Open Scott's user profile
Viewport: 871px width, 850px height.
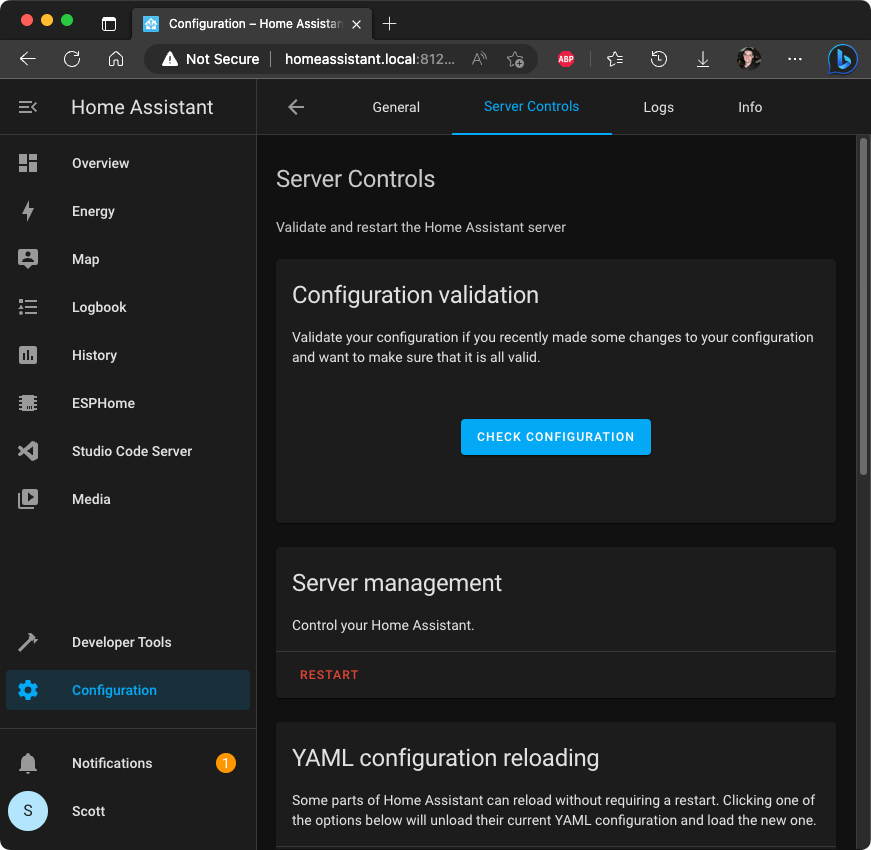pyautogui.click(x=88, y=811)
